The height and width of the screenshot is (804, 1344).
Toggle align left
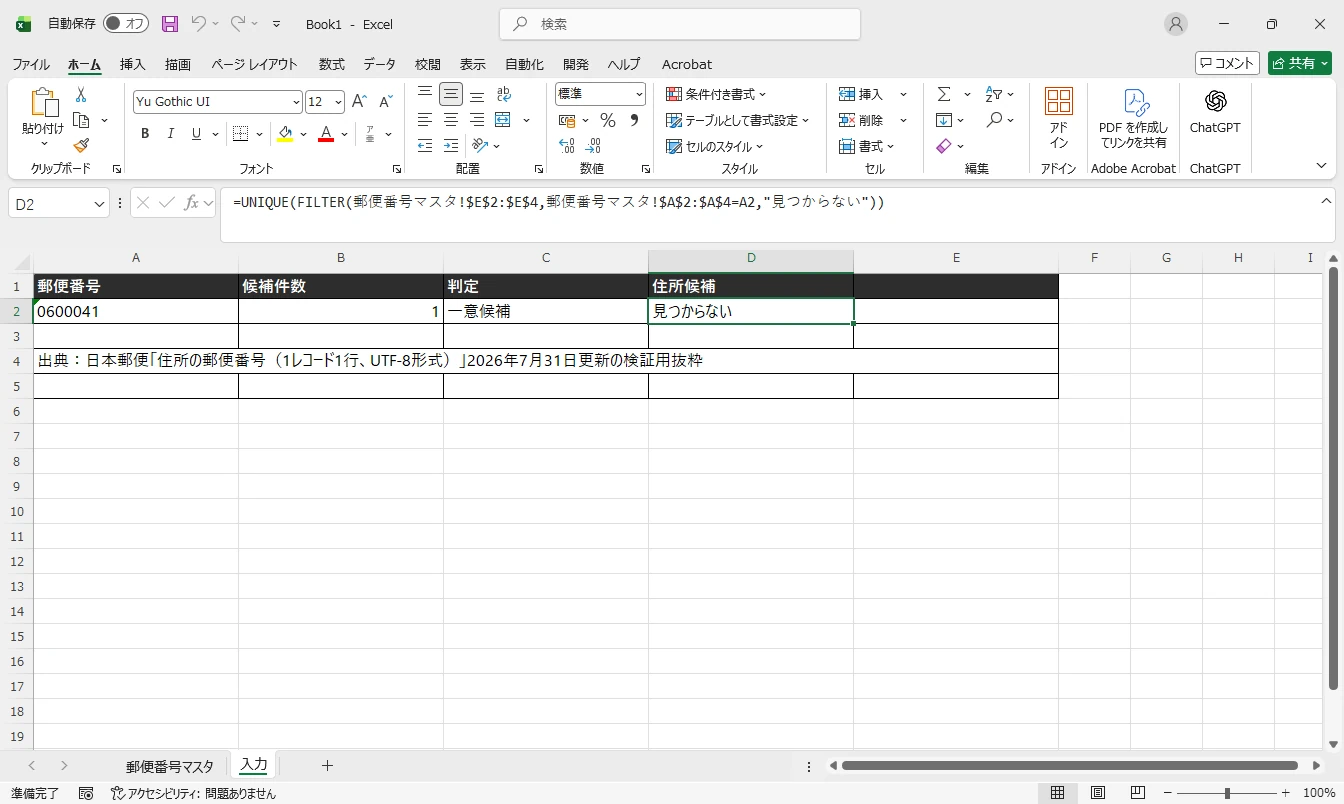(x=425, y=120)
